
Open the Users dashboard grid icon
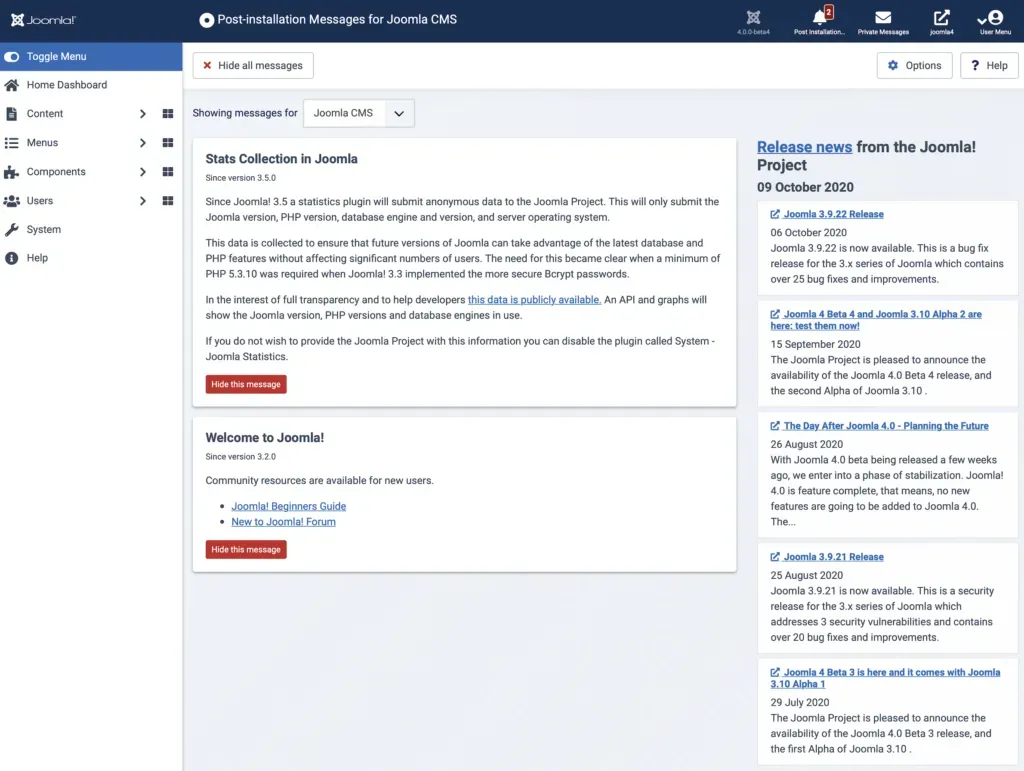coord(167,200)
